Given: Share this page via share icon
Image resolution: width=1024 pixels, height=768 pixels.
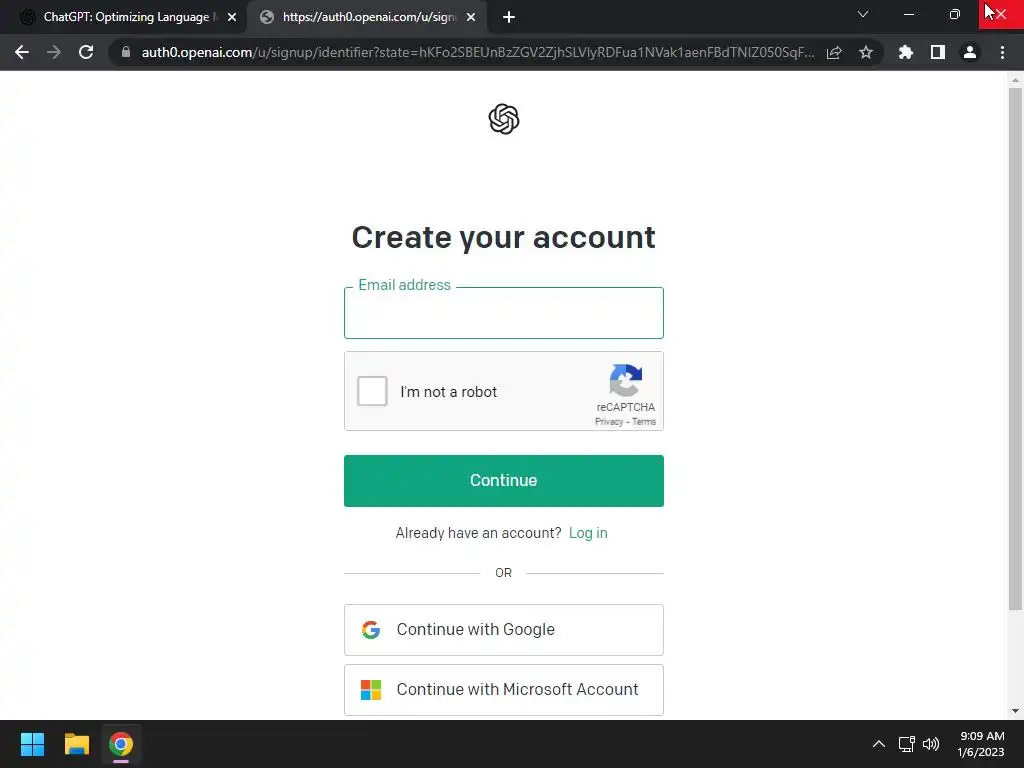Looking at the screenshot, I should click(x=834, y=52).
